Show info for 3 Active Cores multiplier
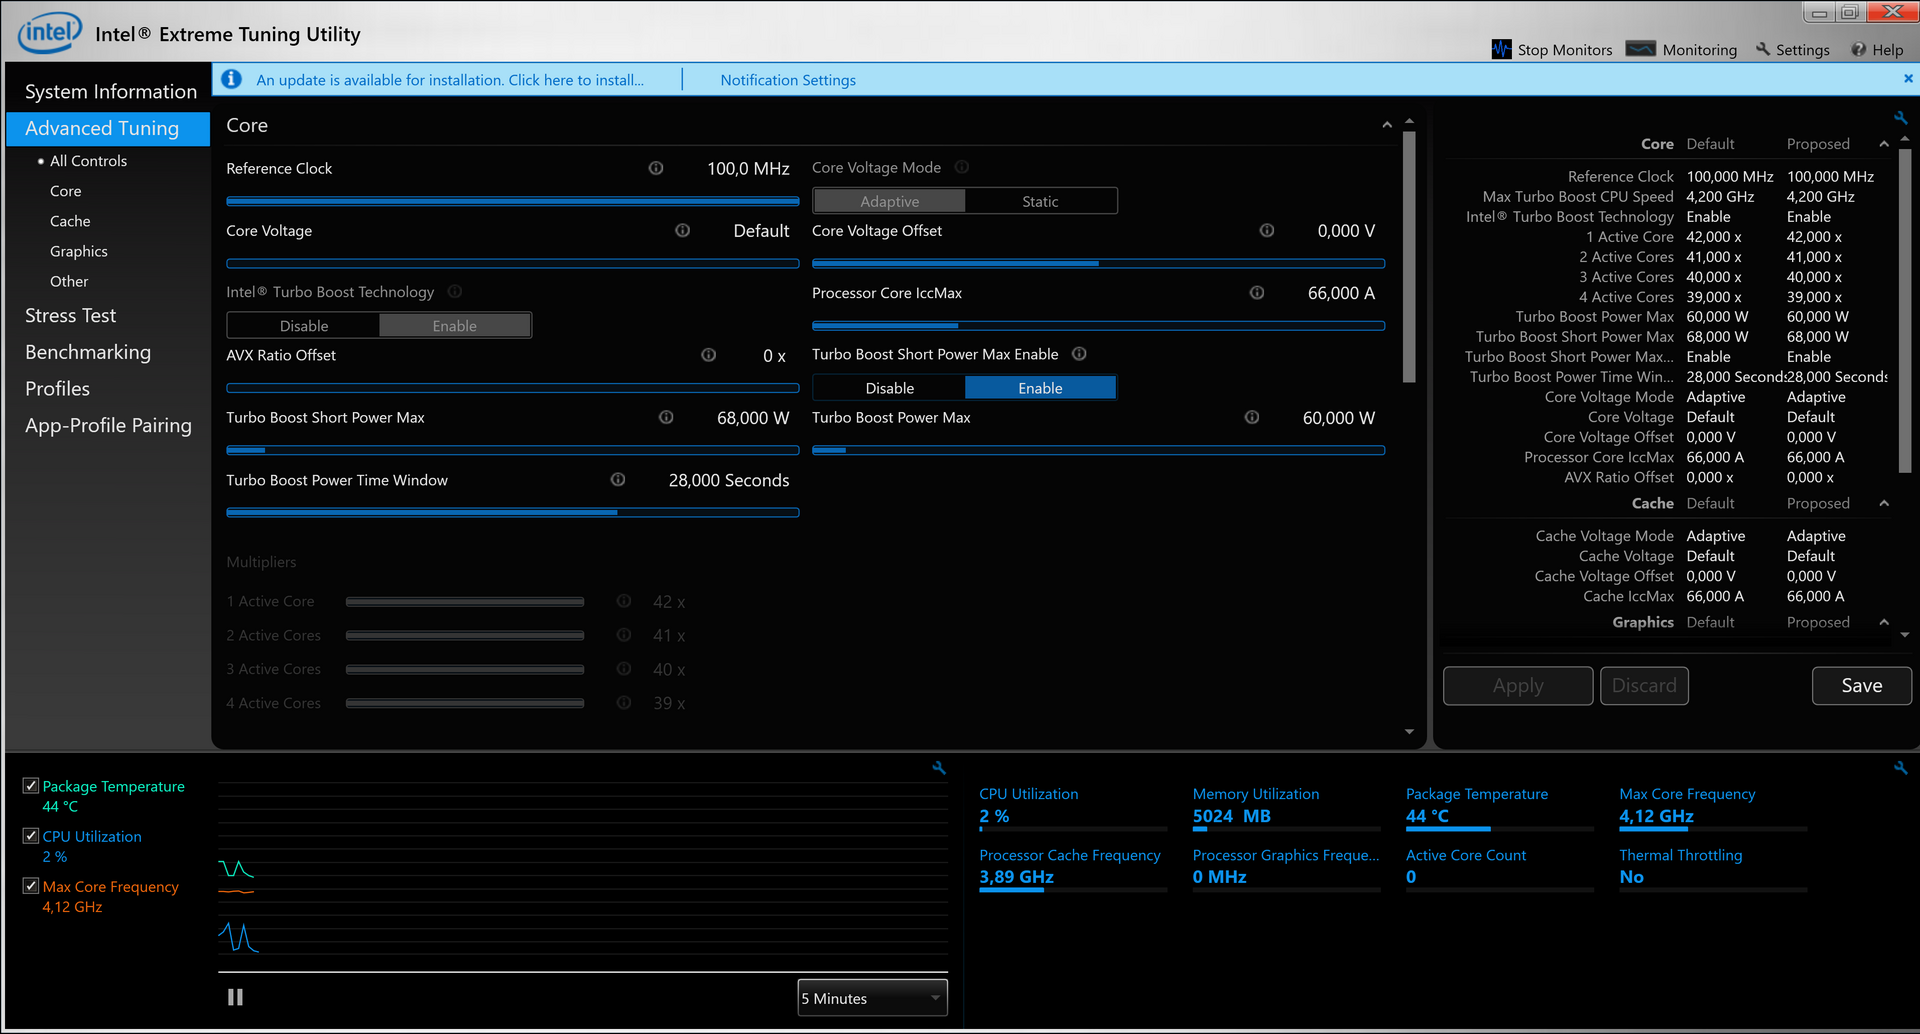The image size is (1920, 1034). point(624,669)
